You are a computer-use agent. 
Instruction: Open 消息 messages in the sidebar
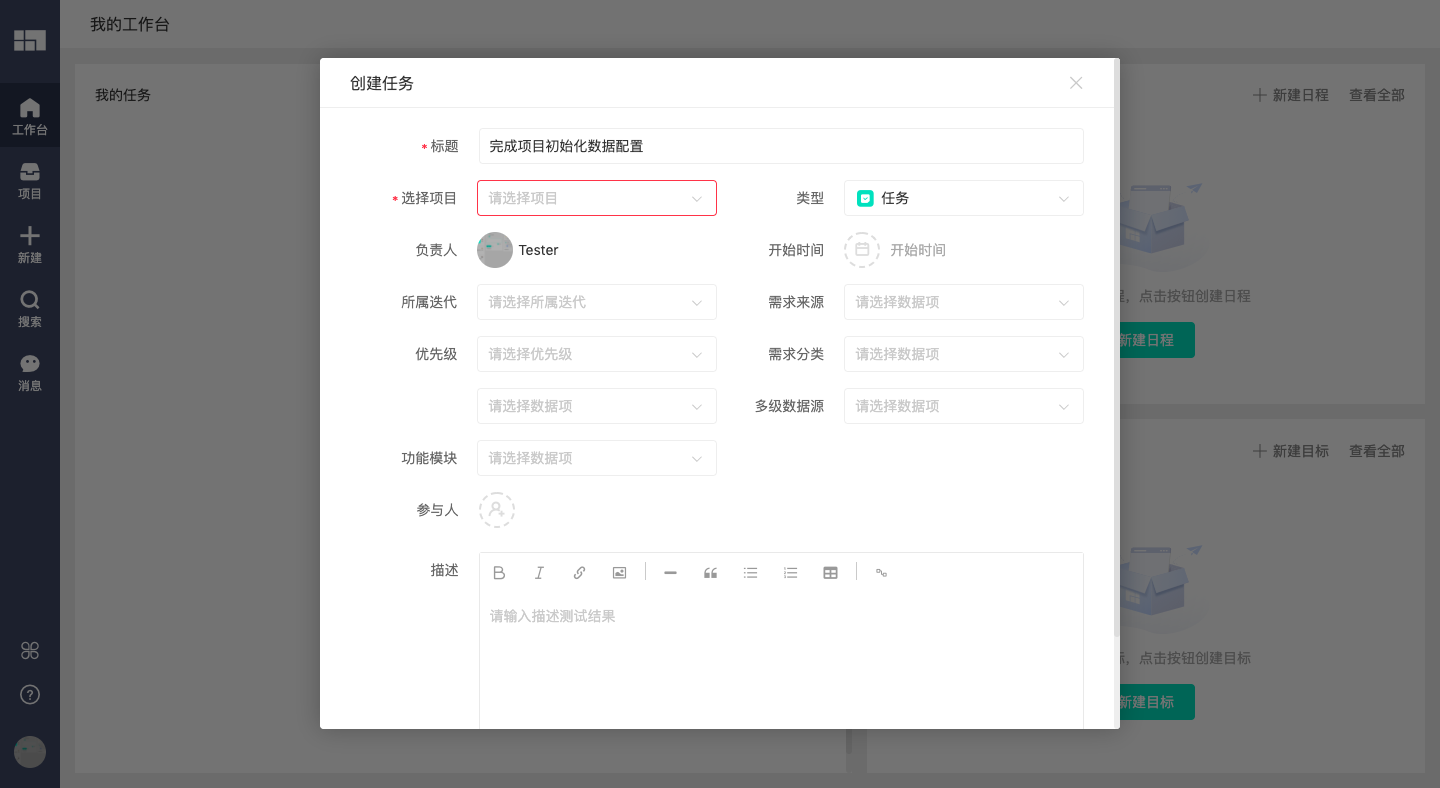coord(30,373)
